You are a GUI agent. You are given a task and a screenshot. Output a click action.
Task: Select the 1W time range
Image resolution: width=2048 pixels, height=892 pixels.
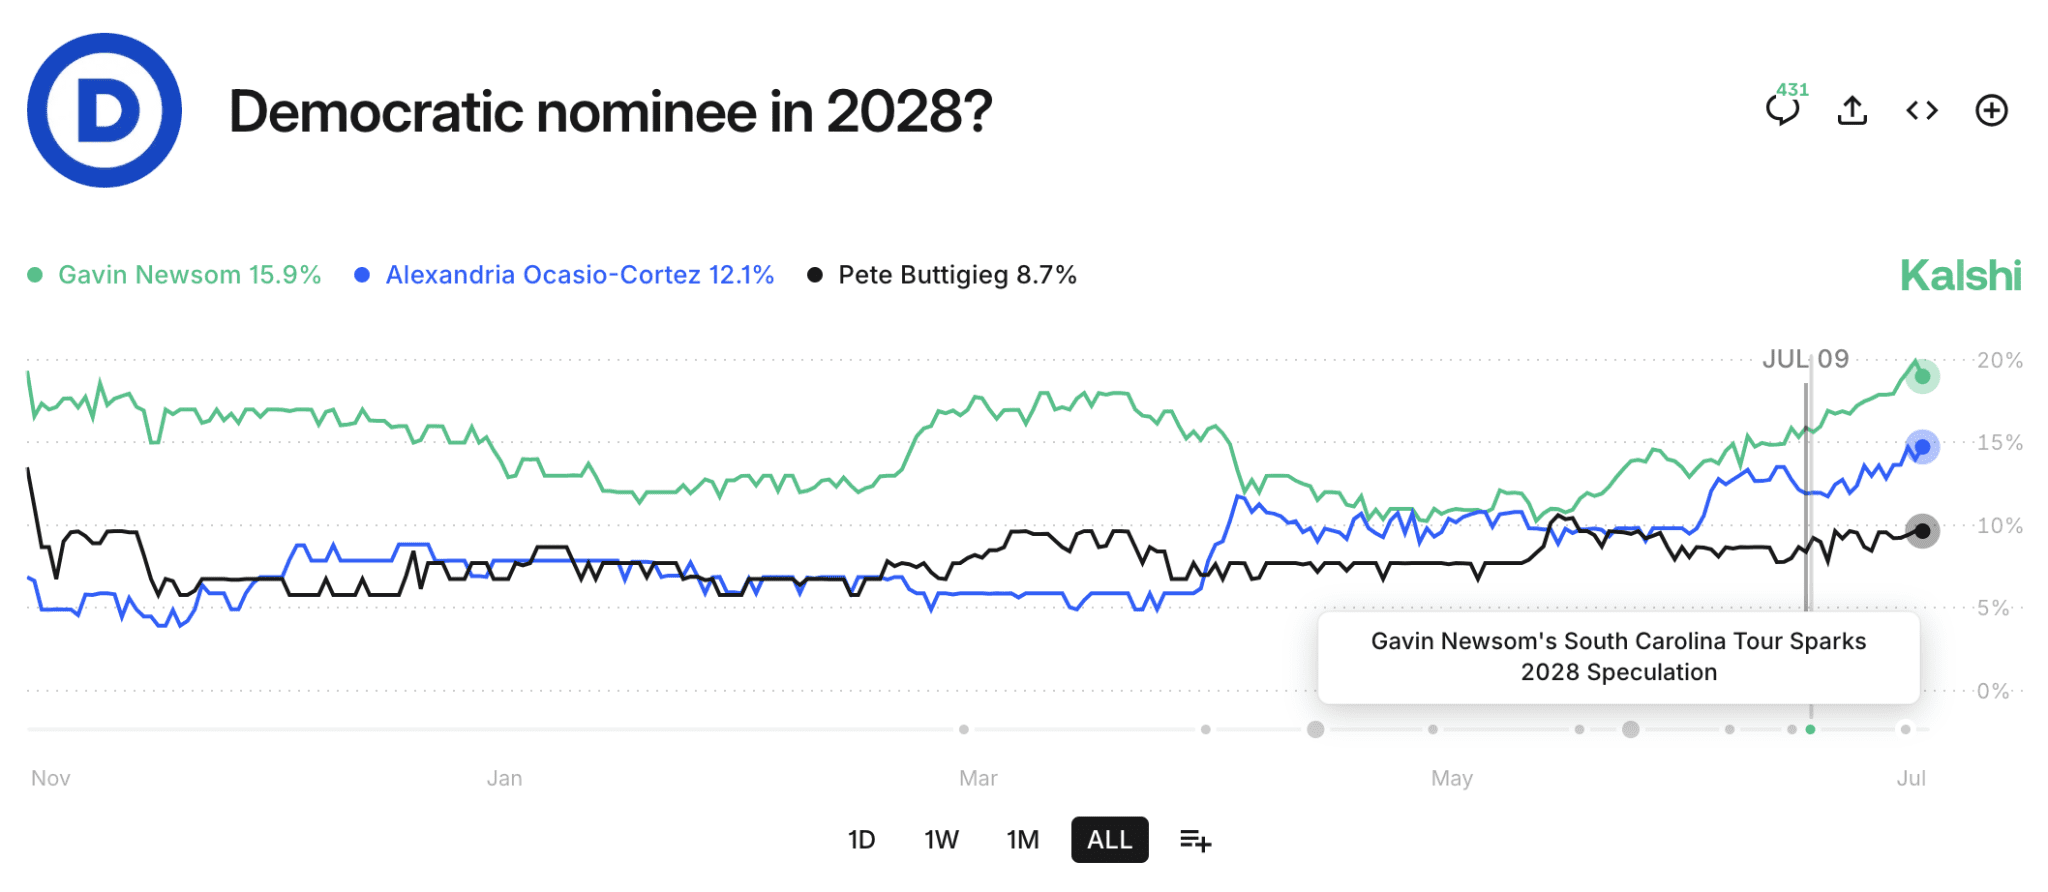pos(941,840)
